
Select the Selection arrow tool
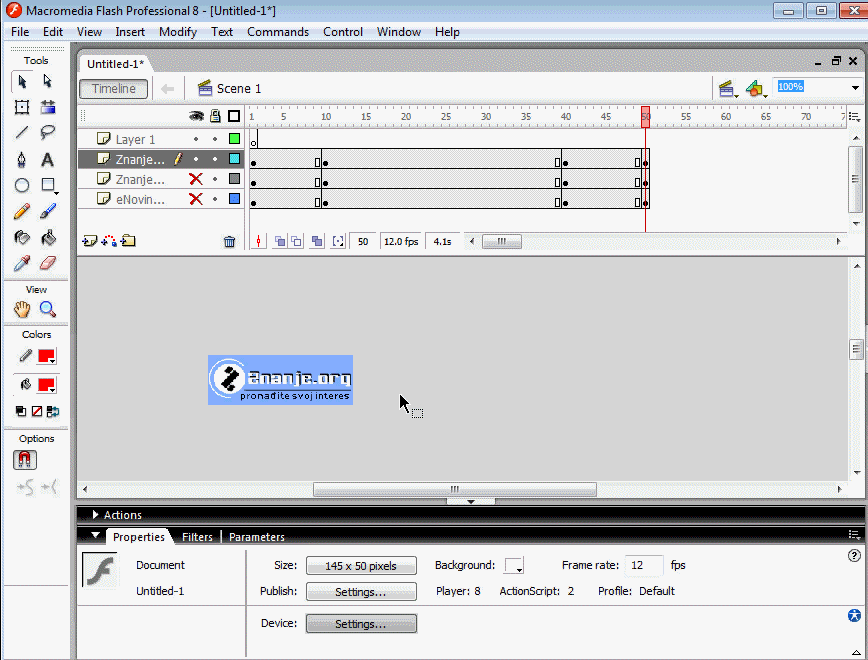coord(22,81)
